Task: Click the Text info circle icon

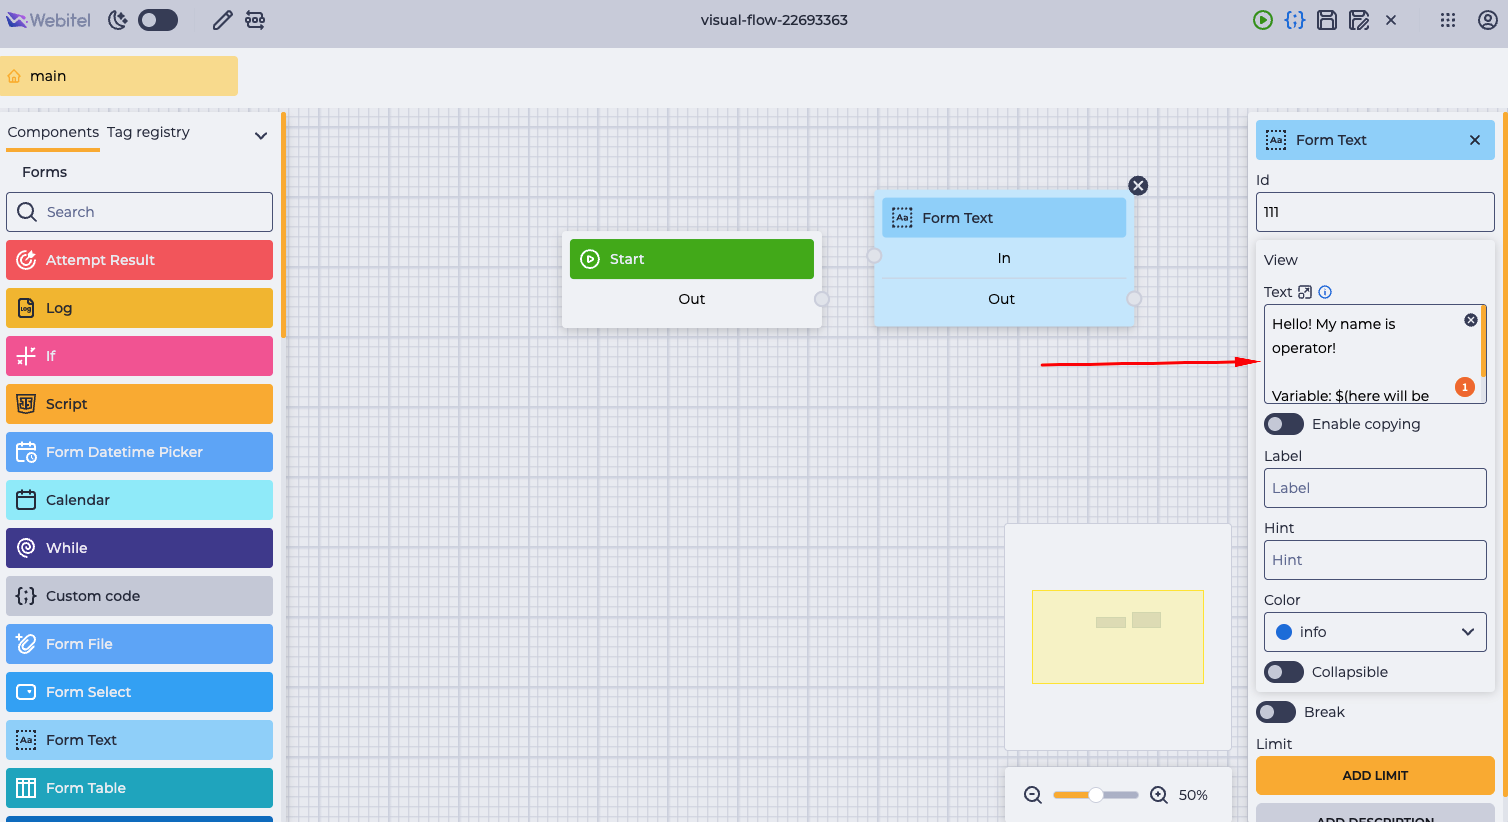Action: click(1325, 292)
